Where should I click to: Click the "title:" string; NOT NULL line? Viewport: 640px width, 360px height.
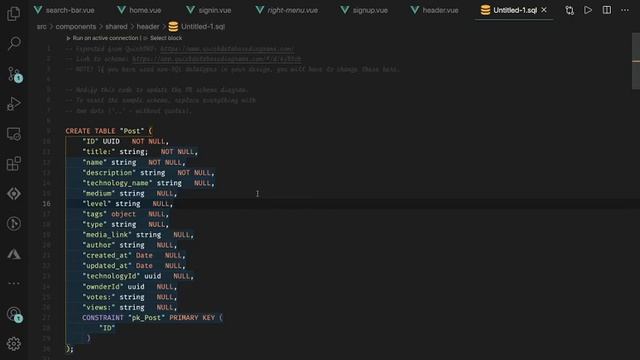point(140,152)
